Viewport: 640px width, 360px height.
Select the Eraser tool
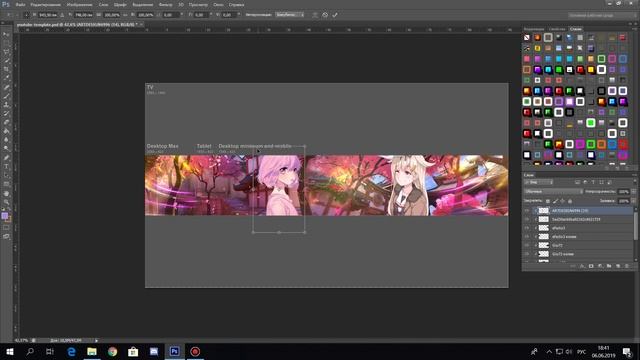point(6,122)
